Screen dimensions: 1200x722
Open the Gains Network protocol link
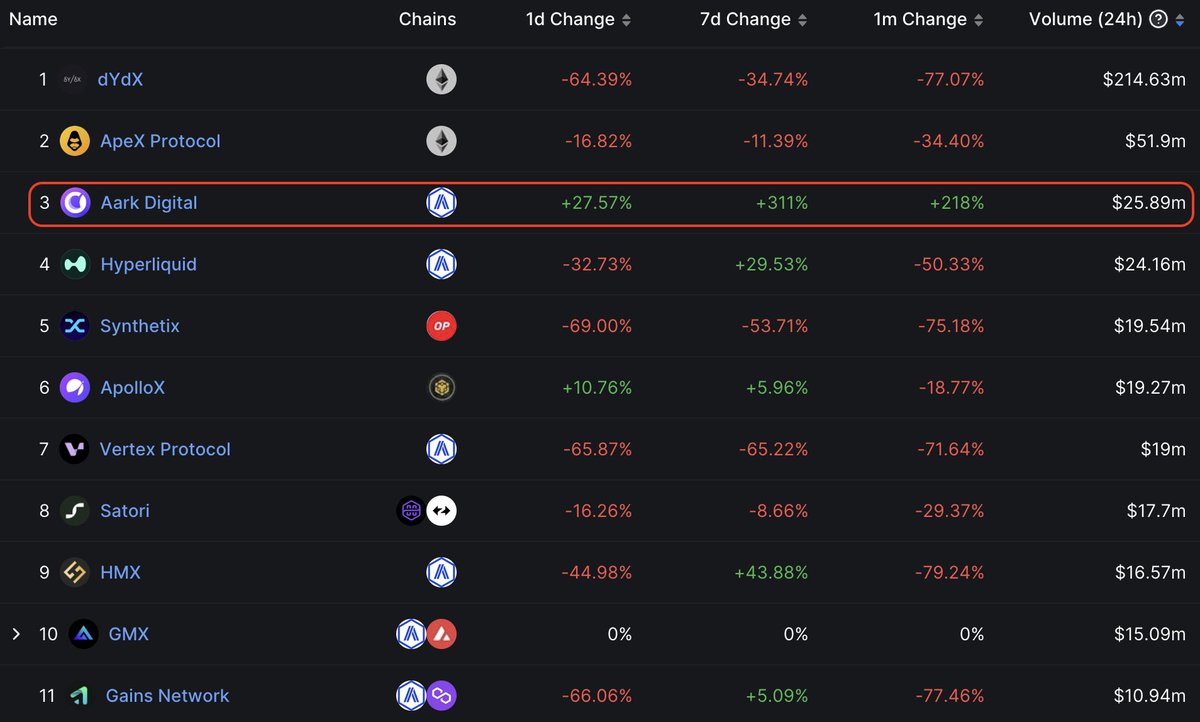[x=167, y=695]
